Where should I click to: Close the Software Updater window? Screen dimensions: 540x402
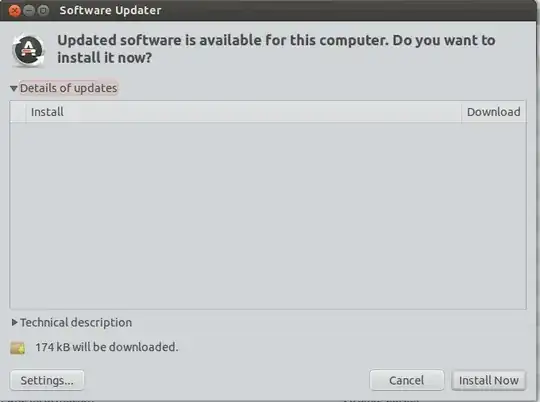click(14, 11)
